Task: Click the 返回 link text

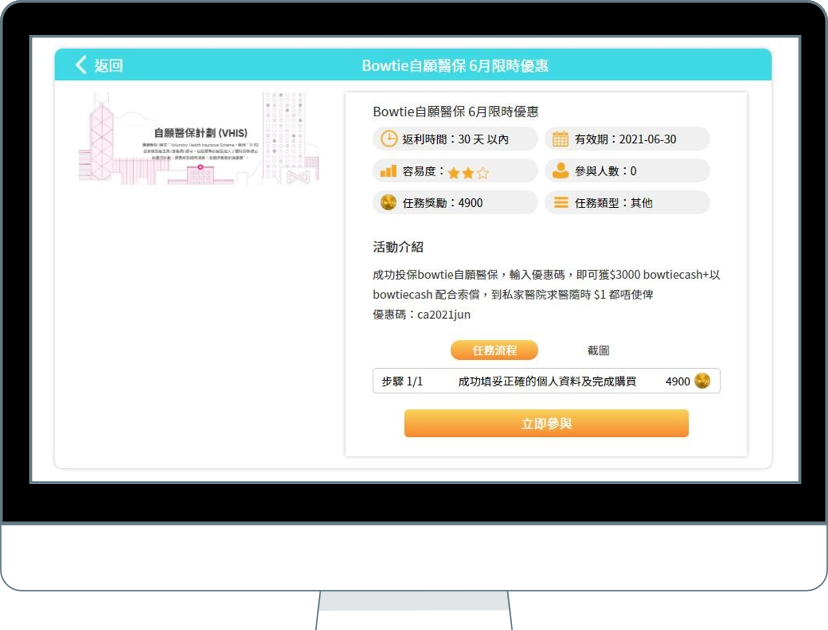Action: pos(108,65)
